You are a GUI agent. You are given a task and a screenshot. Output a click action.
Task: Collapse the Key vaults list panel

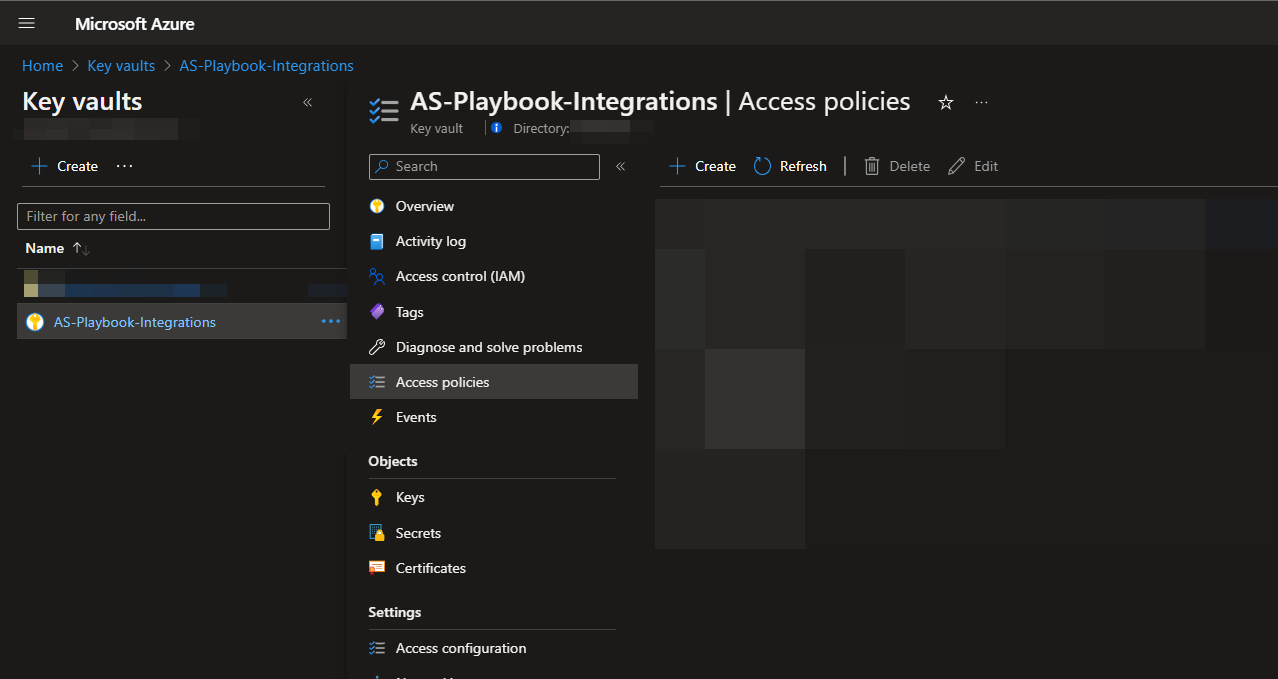(308, 102)
